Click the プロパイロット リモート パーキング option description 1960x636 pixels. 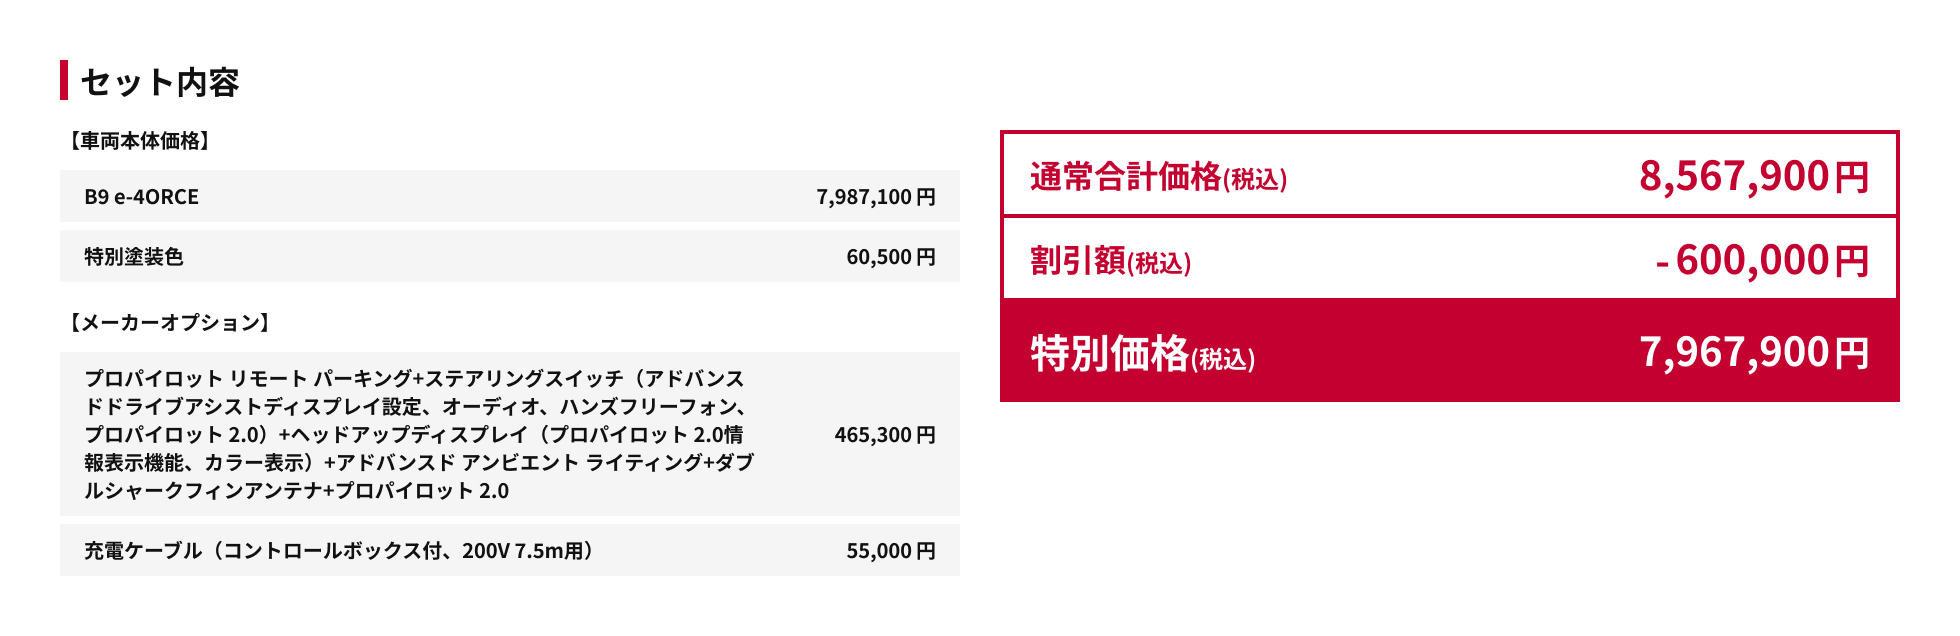[418, 434]
